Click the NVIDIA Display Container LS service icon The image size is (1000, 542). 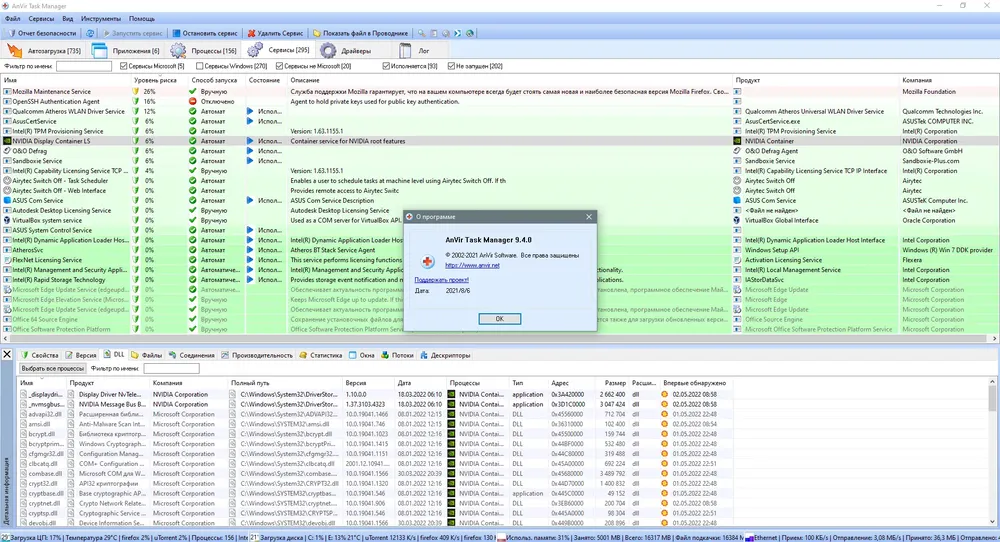[x=7, y=141]
